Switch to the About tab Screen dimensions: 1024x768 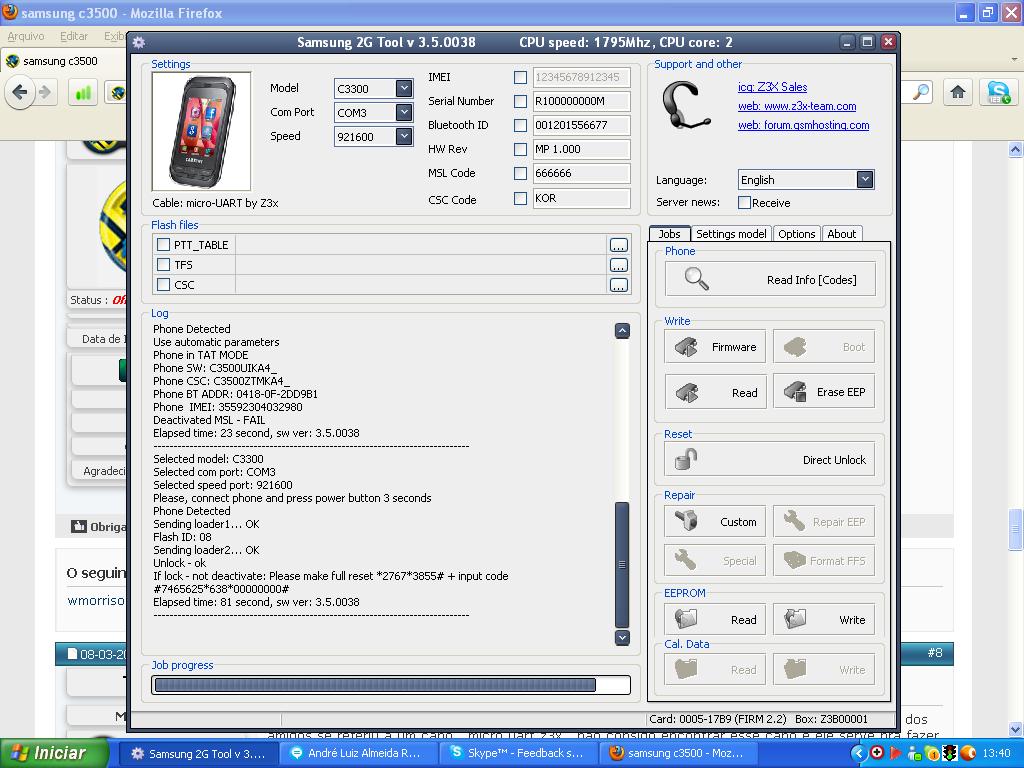coord(842,234)
